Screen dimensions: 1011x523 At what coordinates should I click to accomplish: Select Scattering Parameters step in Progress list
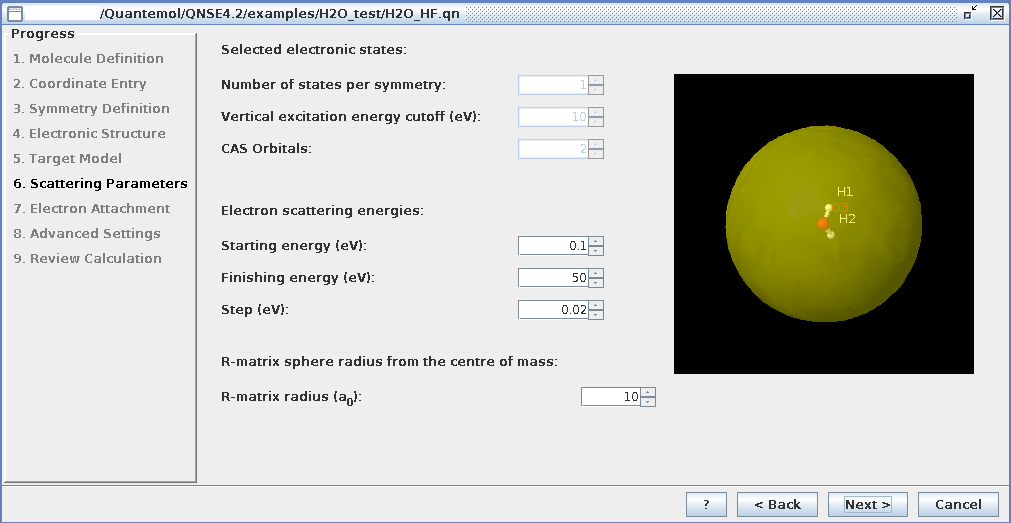pyautogui.click(x=100, y=184)
